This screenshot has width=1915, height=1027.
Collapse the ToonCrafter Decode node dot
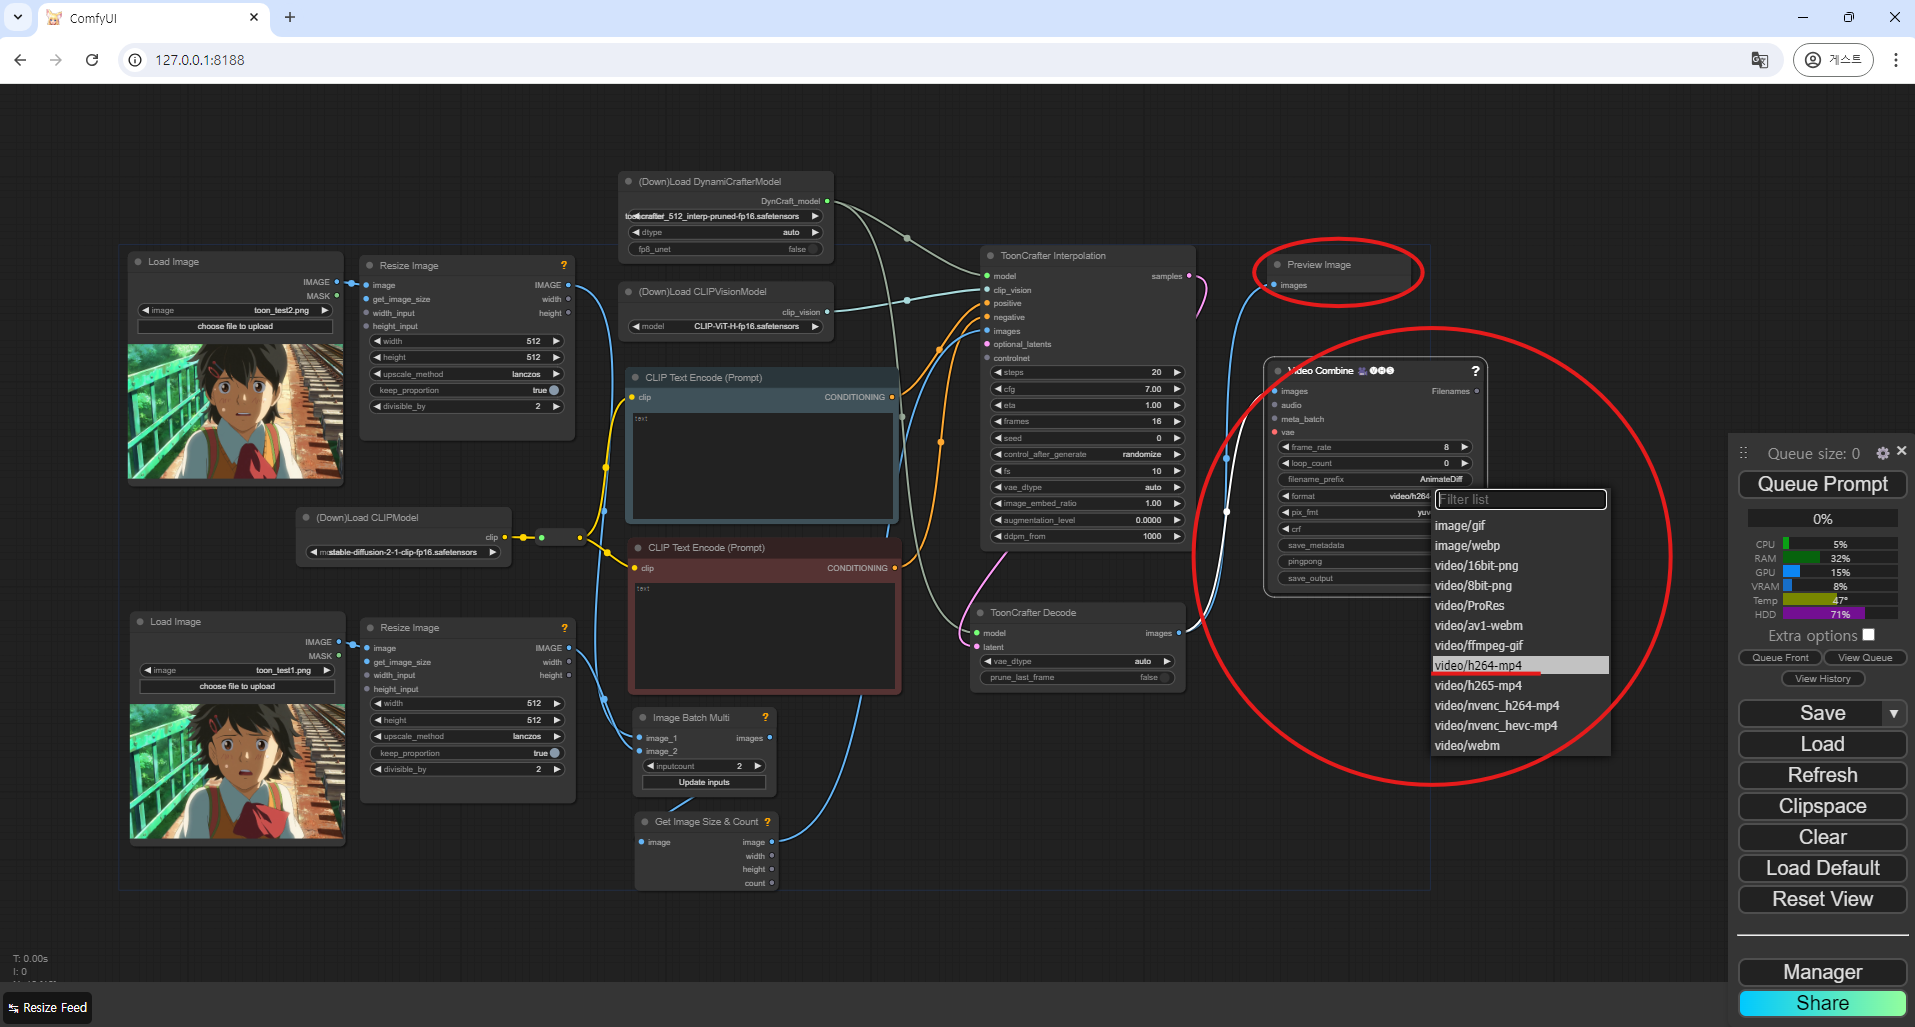point(981,613)
